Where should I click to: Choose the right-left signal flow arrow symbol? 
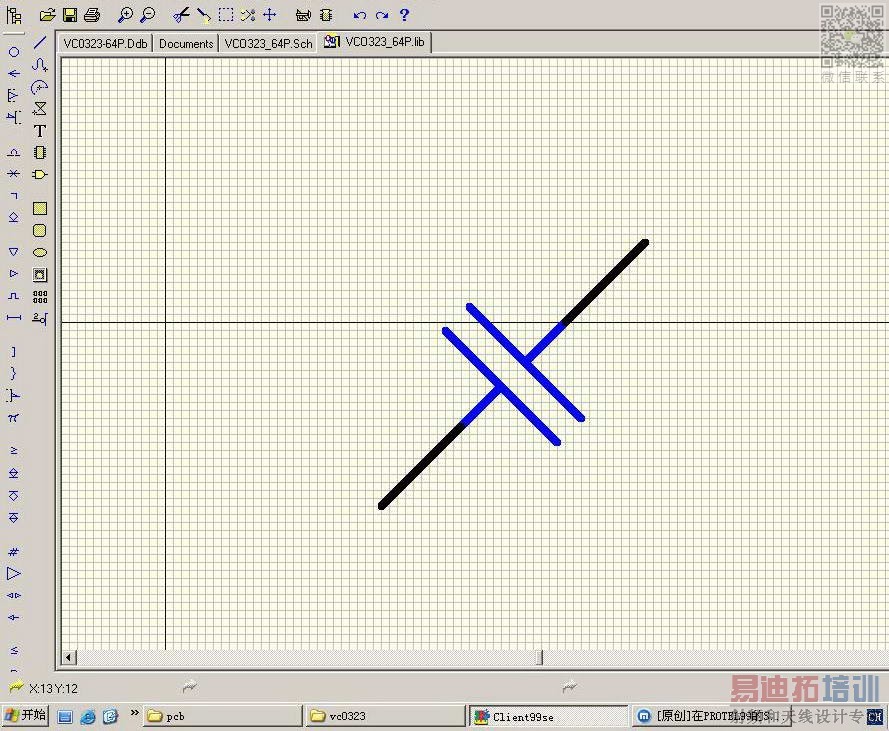click(14, 74)
